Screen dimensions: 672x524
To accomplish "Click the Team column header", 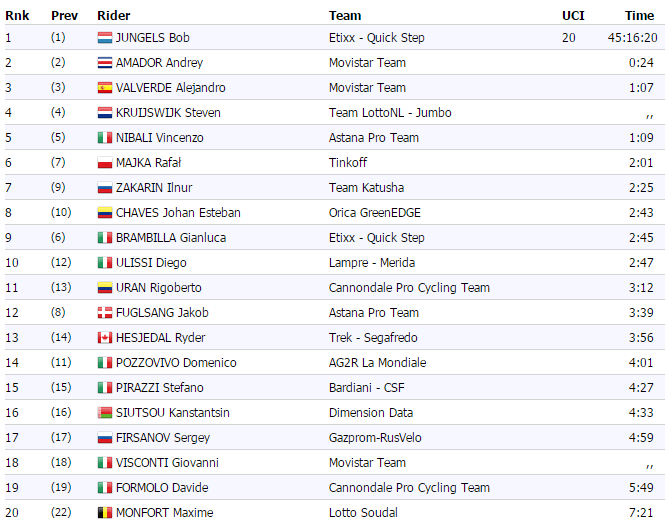I will click(x=345, y=16).
